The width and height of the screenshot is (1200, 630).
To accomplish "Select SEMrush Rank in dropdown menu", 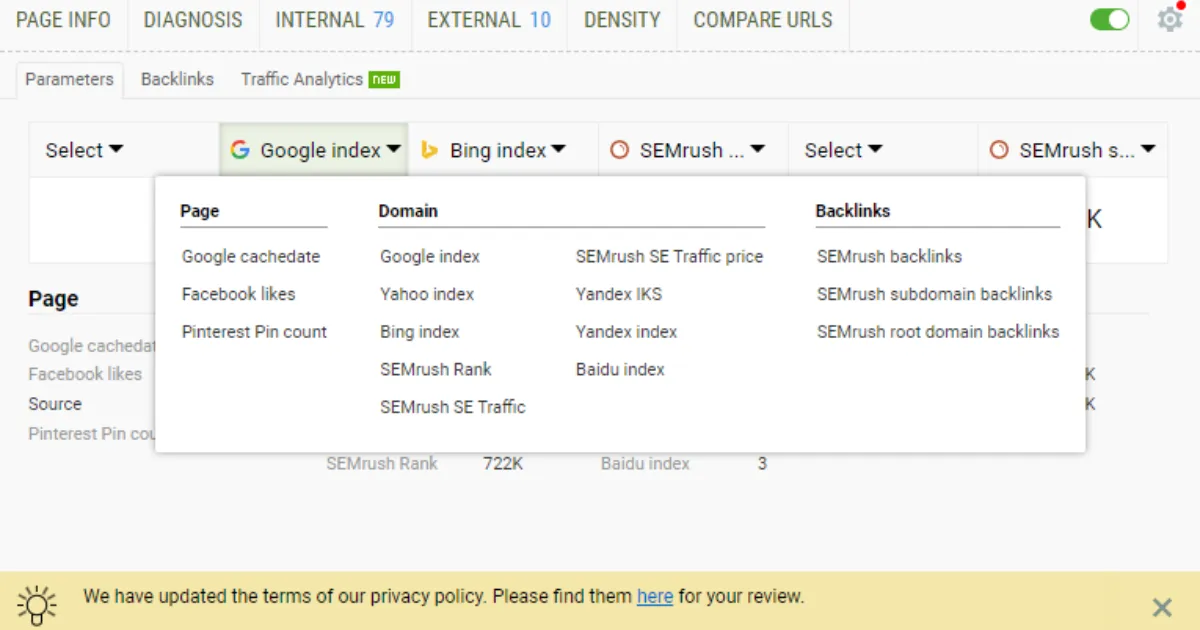I will click(x=436, y=369).
